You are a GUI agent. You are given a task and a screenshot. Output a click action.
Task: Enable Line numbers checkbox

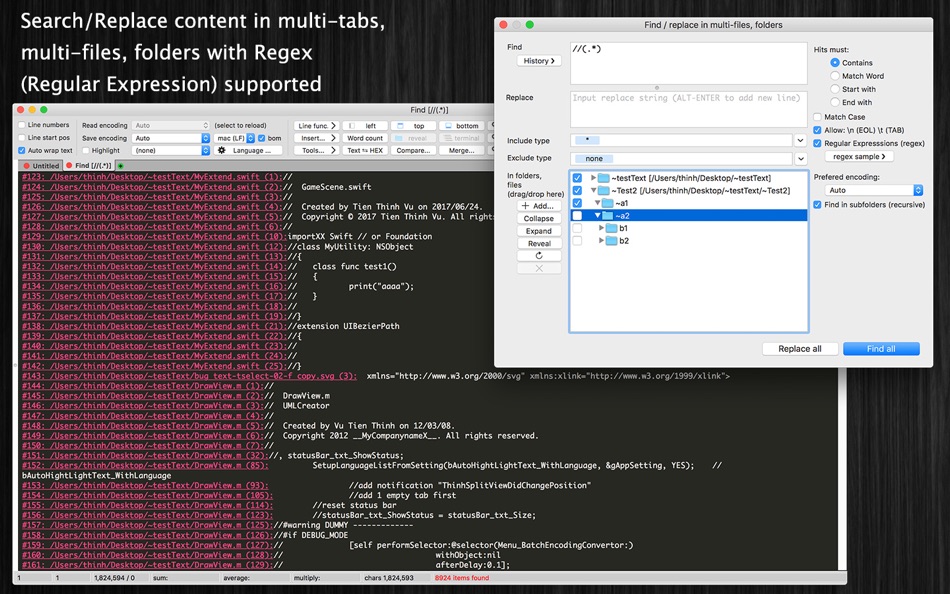[x=22, y=125]
